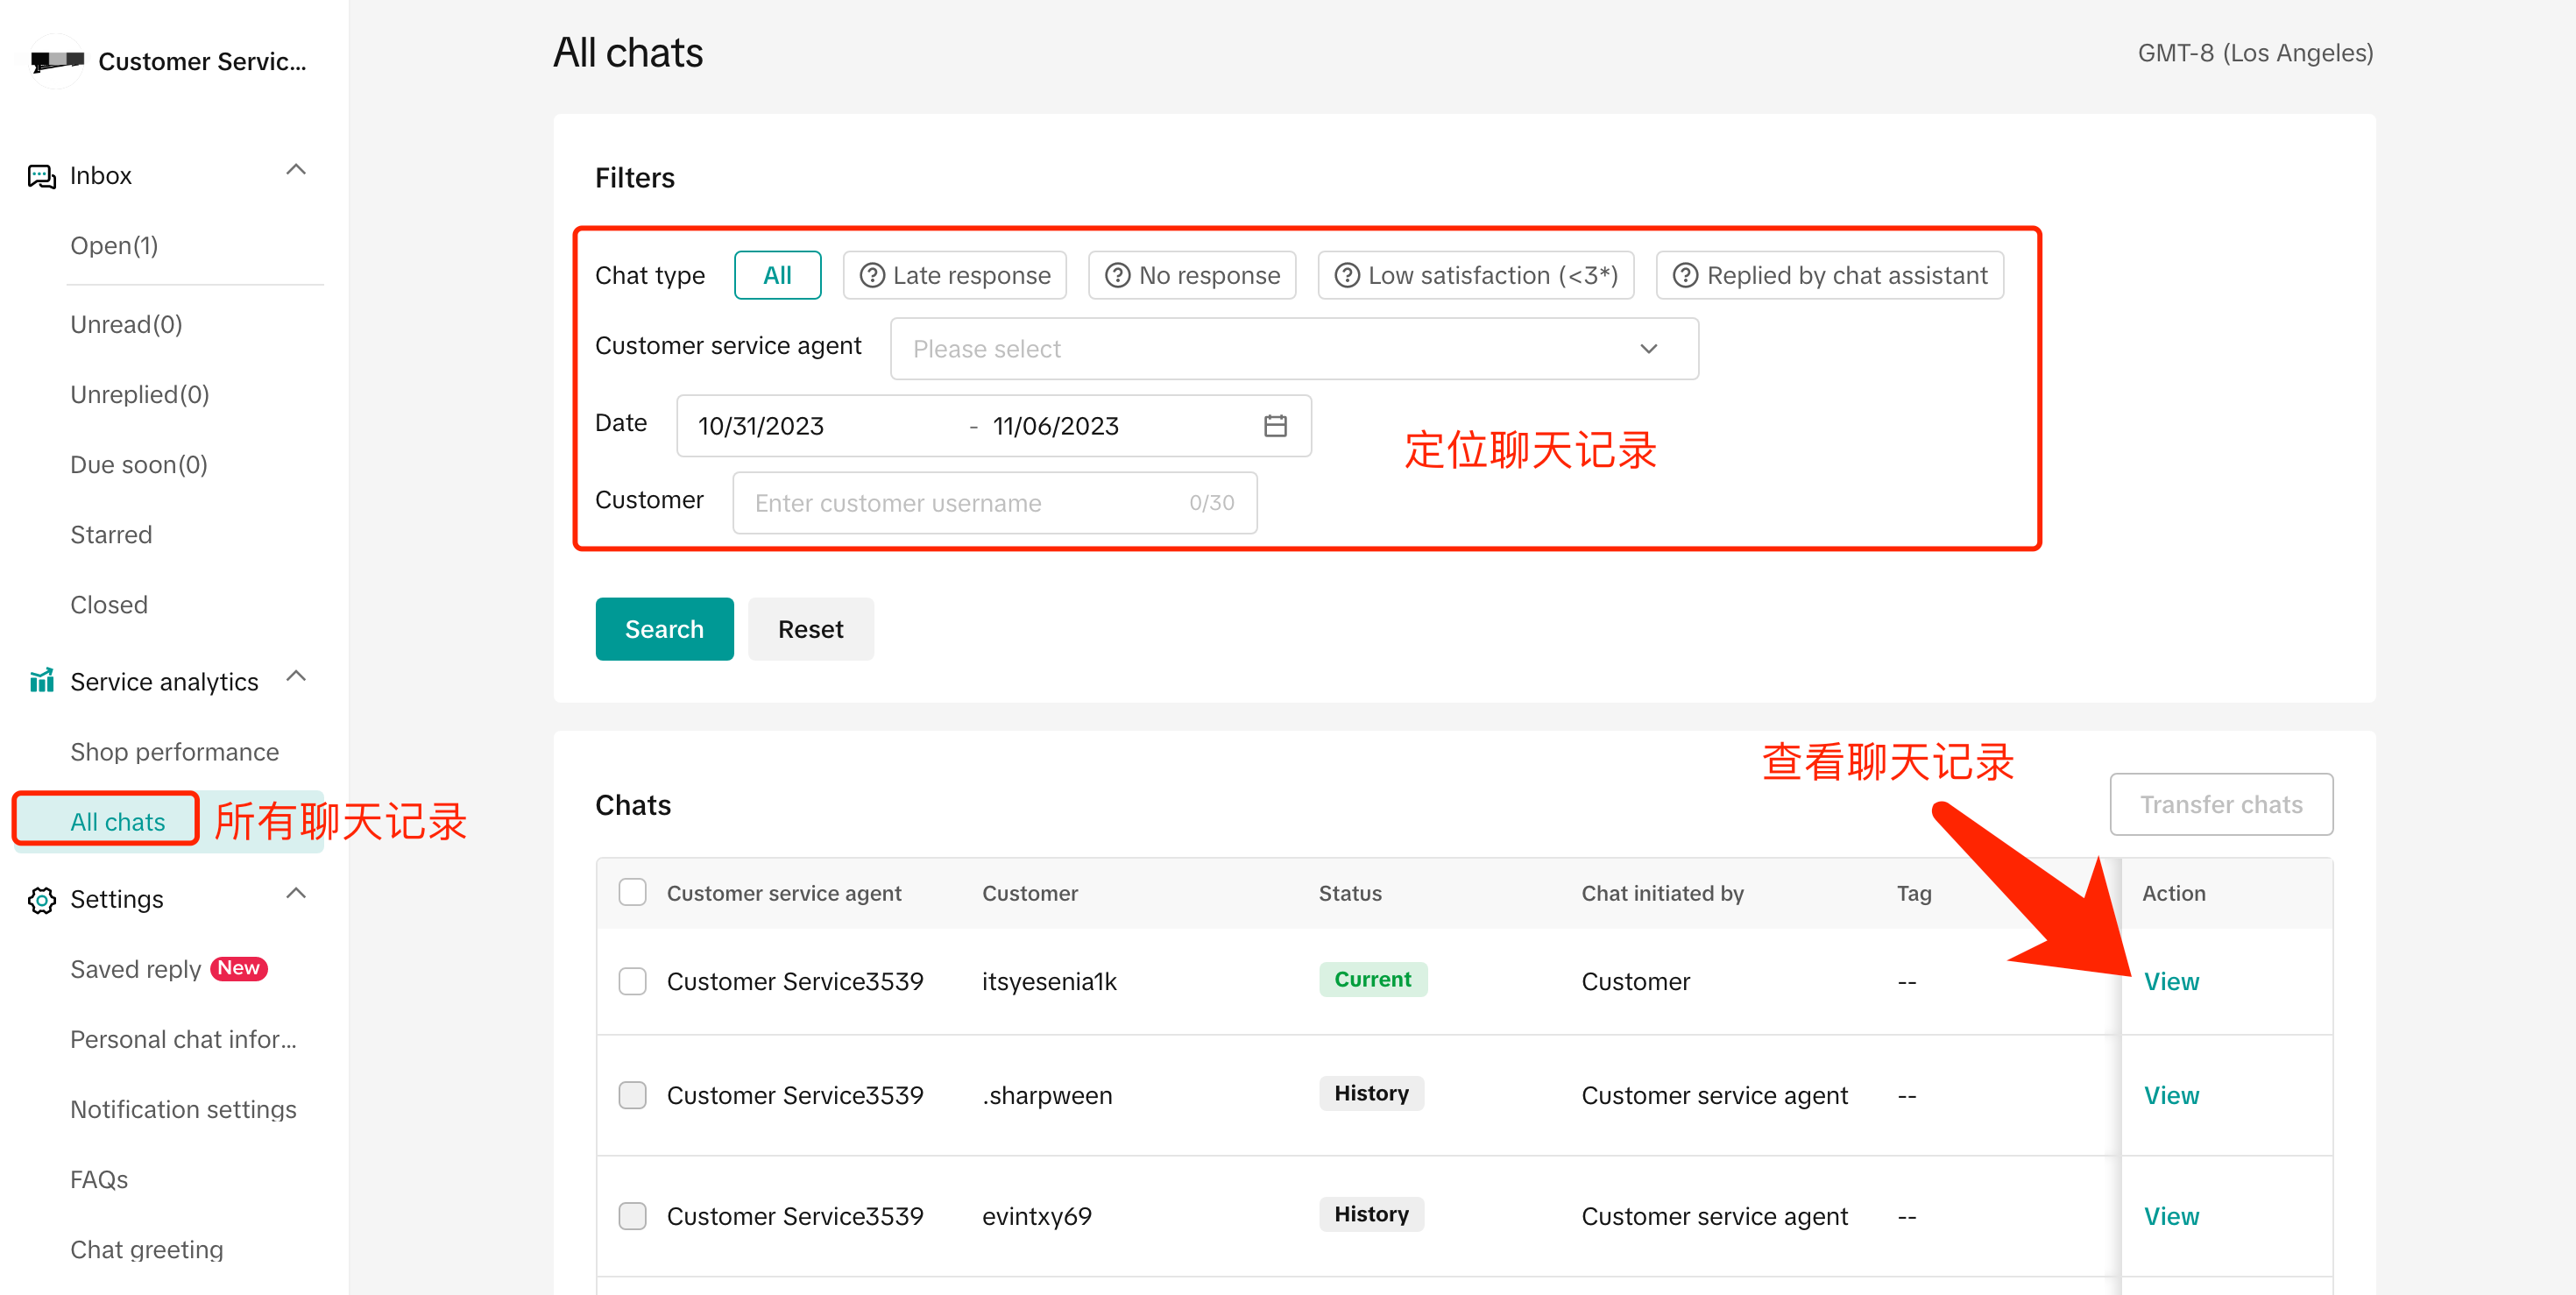The height and width of the screenshot is (1295, 2576).
Task: Click the Service analytics chart icon
Action: [41, 681]
